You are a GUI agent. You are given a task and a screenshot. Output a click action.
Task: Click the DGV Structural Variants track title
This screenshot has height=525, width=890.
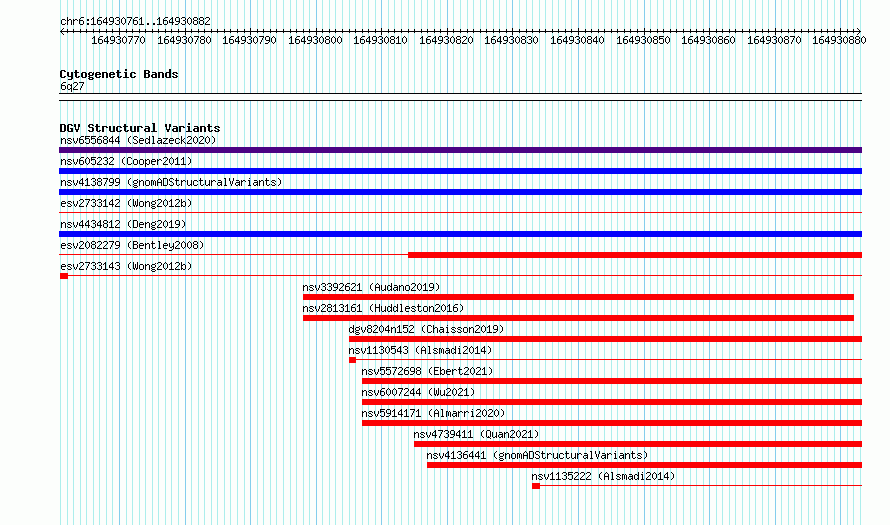pyautogui.click(x=140, y=128)
